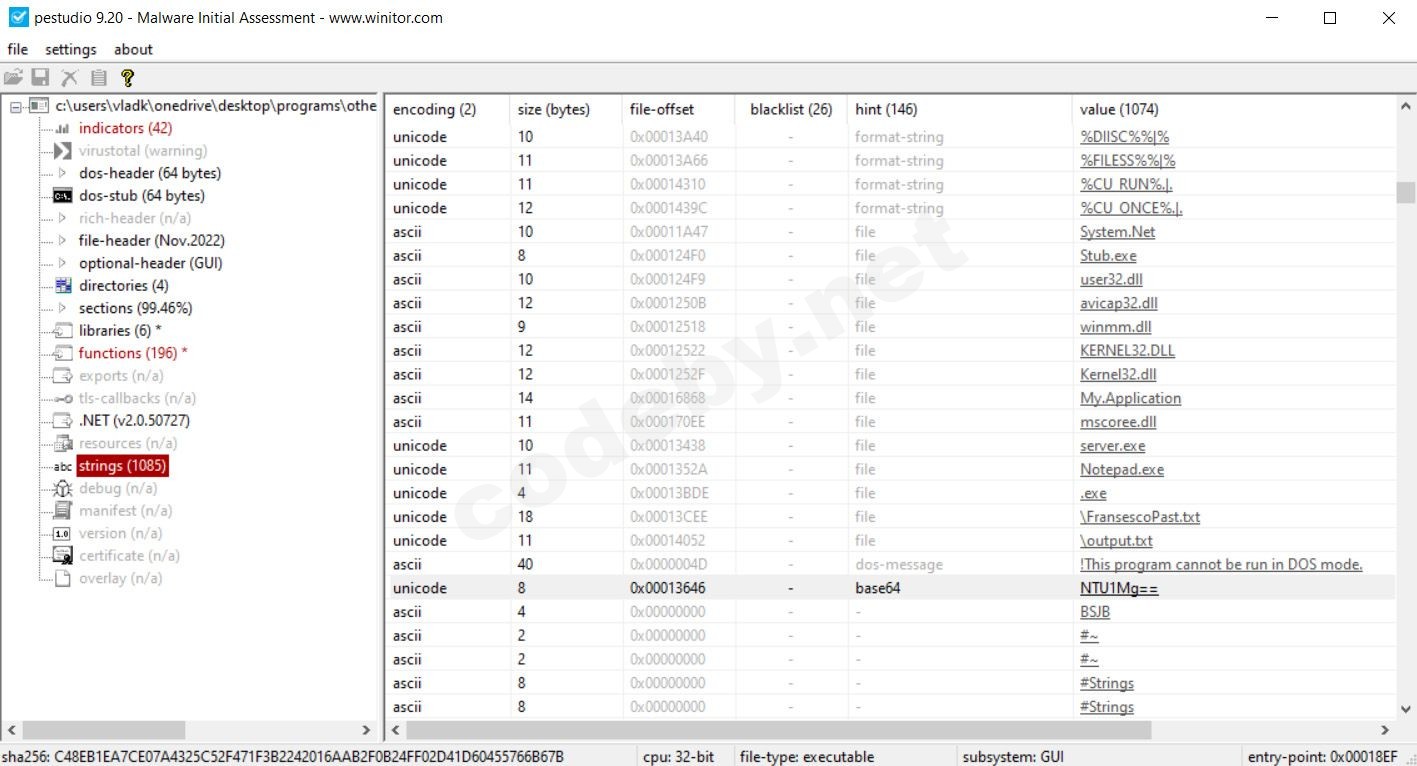Expand the rich-header (n/a) node
This screenshot has height=766, width=1417.
click(x=62, y=218)
